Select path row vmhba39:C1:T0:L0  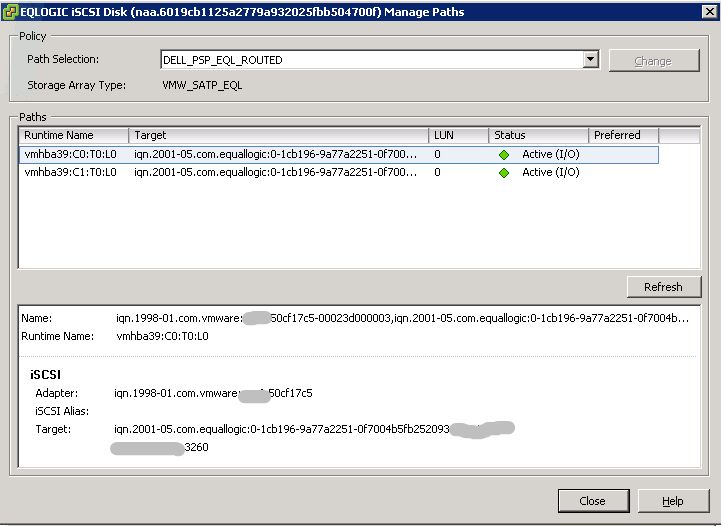pos(339,172)
